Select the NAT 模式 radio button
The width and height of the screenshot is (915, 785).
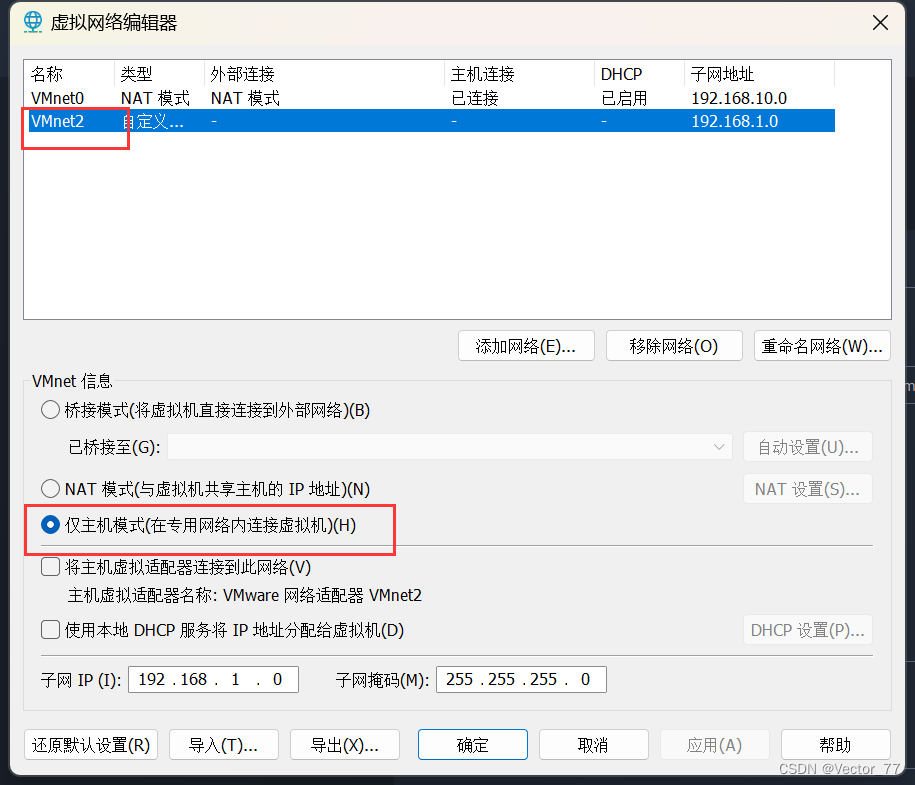(x=50, y=489)
